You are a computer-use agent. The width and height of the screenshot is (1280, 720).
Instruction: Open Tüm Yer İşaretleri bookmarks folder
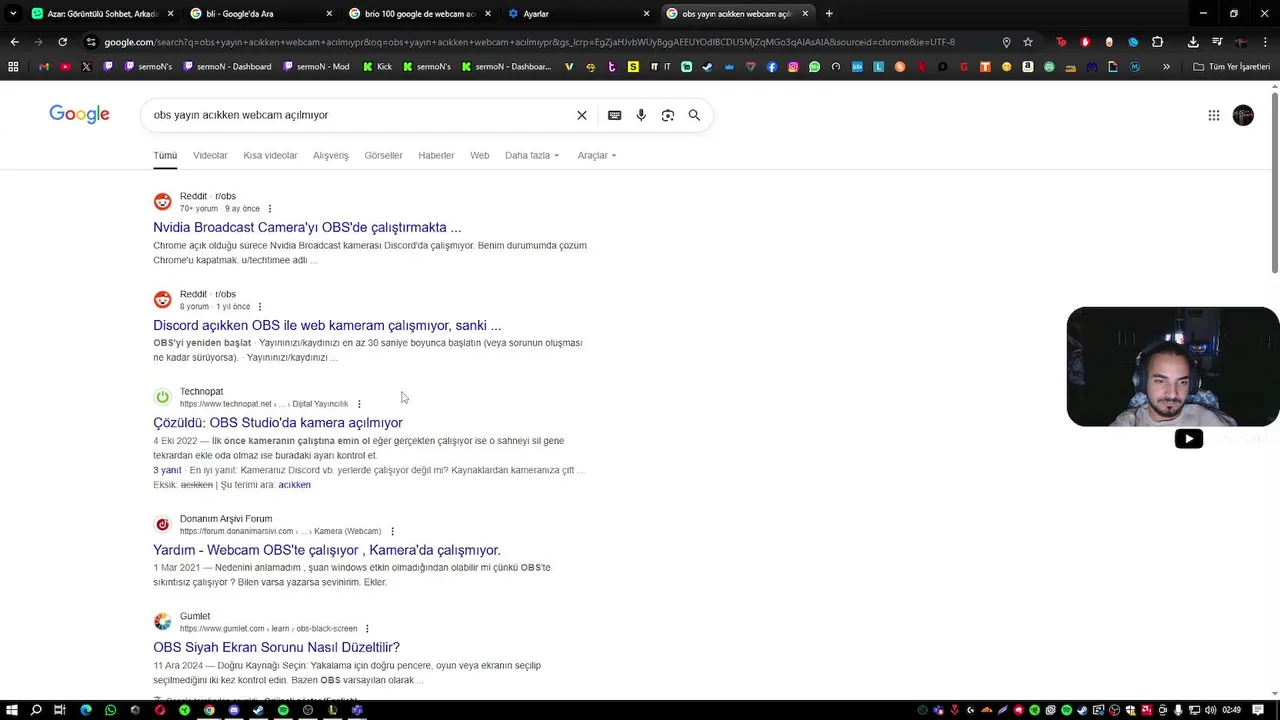(x=1232, y=67)
